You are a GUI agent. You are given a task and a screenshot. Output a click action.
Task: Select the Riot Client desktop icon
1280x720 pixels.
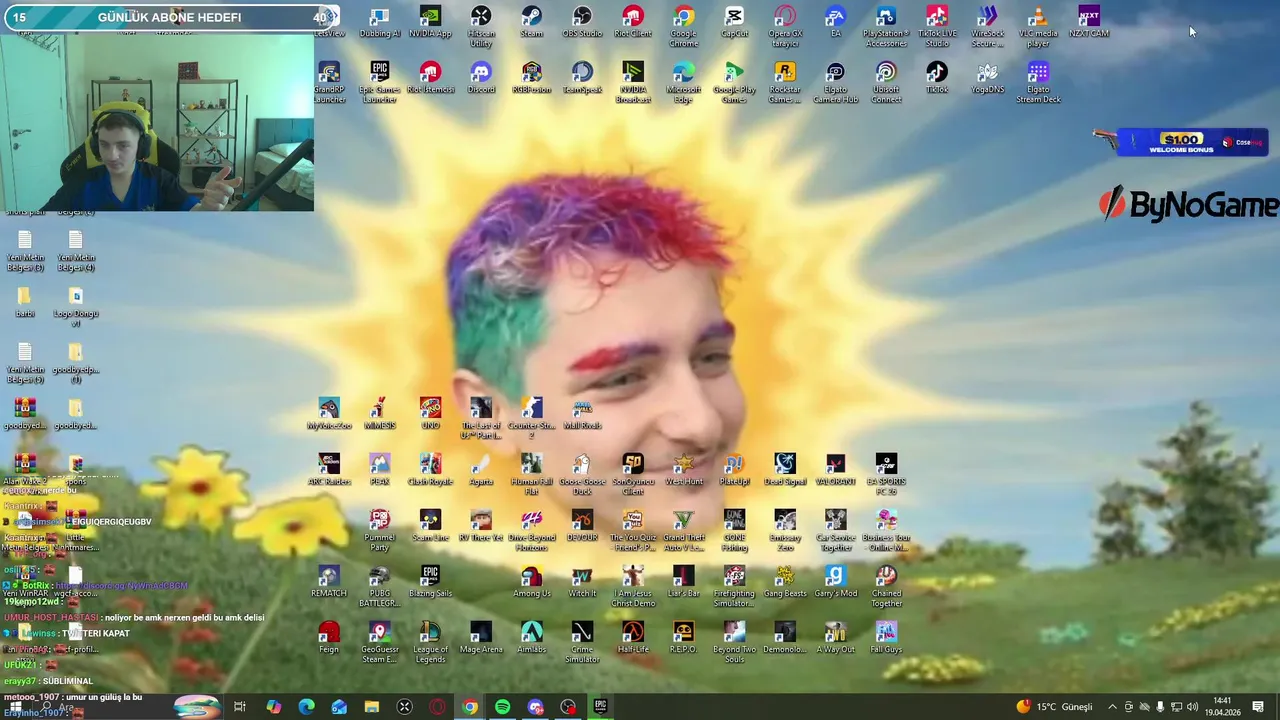[633, 22]
